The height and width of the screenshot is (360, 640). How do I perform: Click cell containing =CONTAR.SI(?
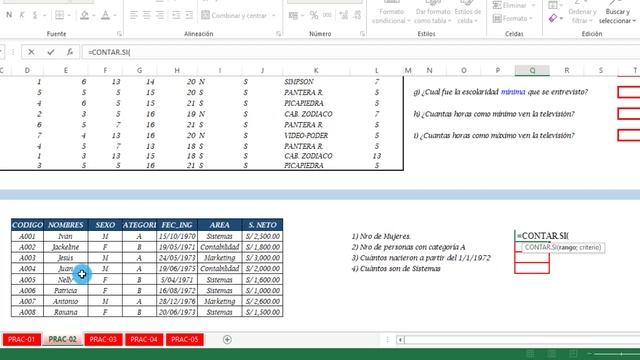[532, 236]
